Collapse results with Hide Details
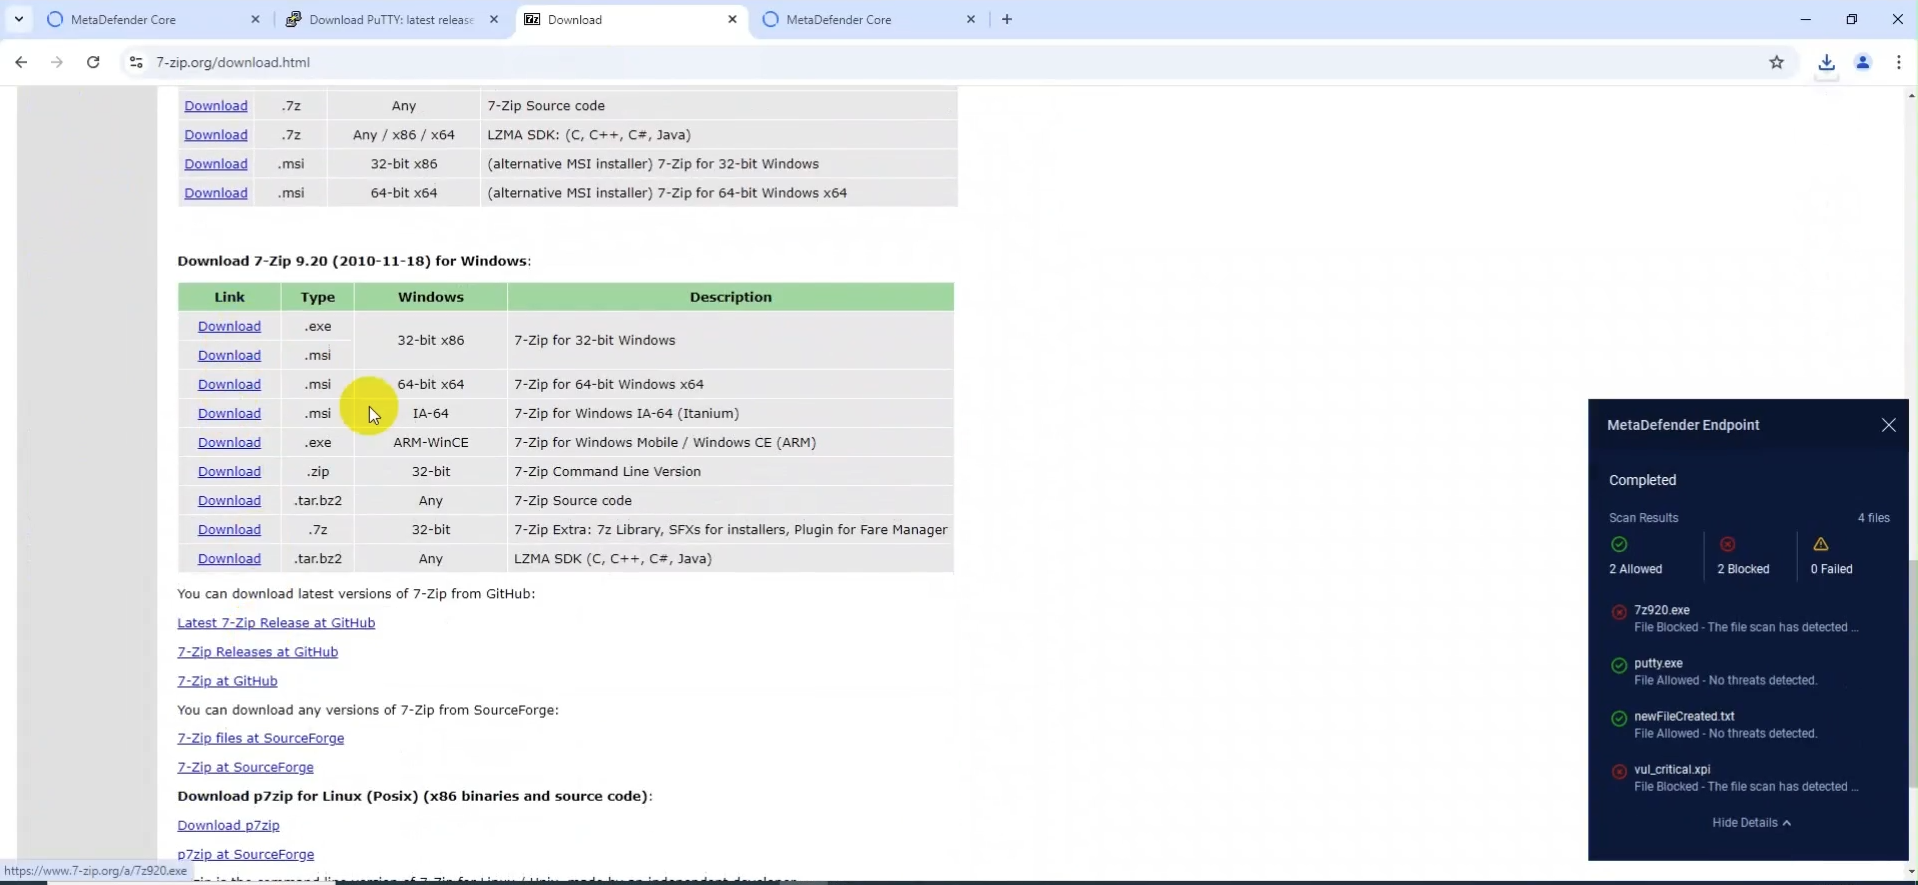 click(1751, 822)
